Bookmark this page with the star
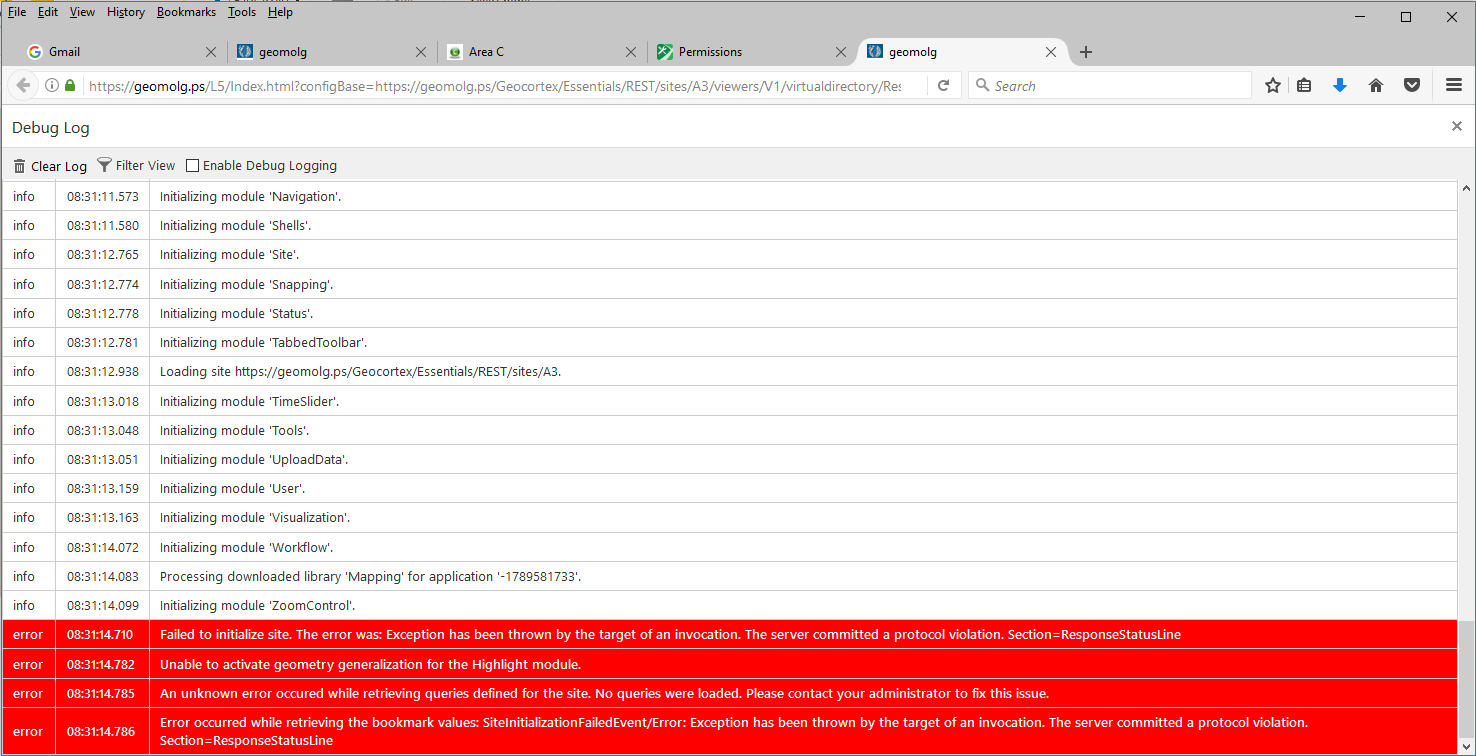The width and height of the screenshot is (1476, 756). pyautogui.click(x=1273, y=86)
